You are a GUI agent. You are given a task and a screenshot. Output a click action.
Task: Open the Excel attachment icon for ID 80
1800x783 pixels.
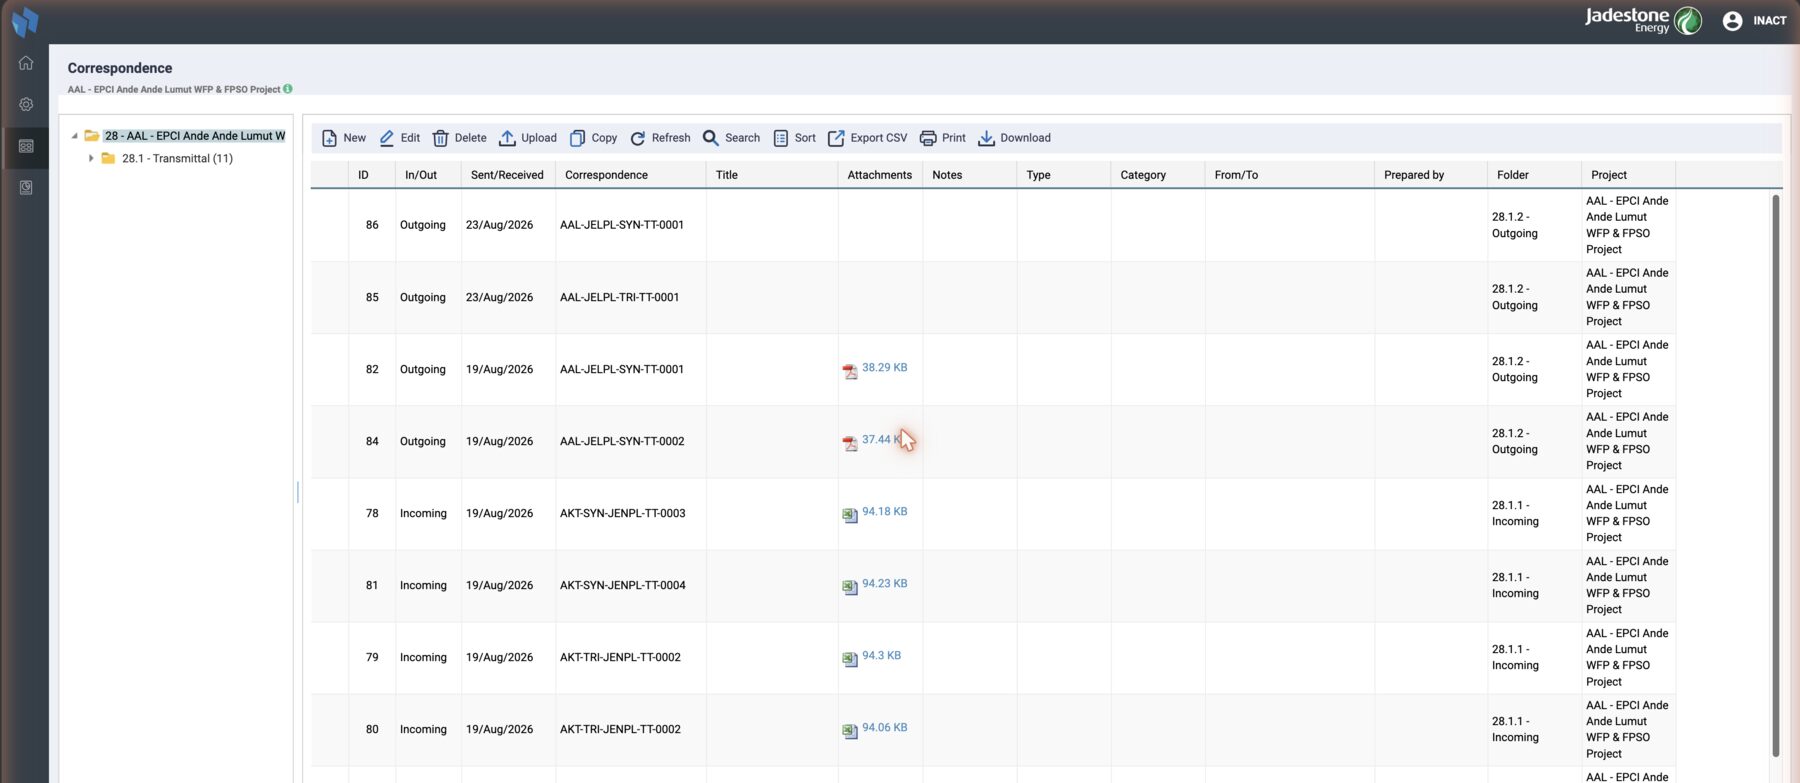(850, 731)
